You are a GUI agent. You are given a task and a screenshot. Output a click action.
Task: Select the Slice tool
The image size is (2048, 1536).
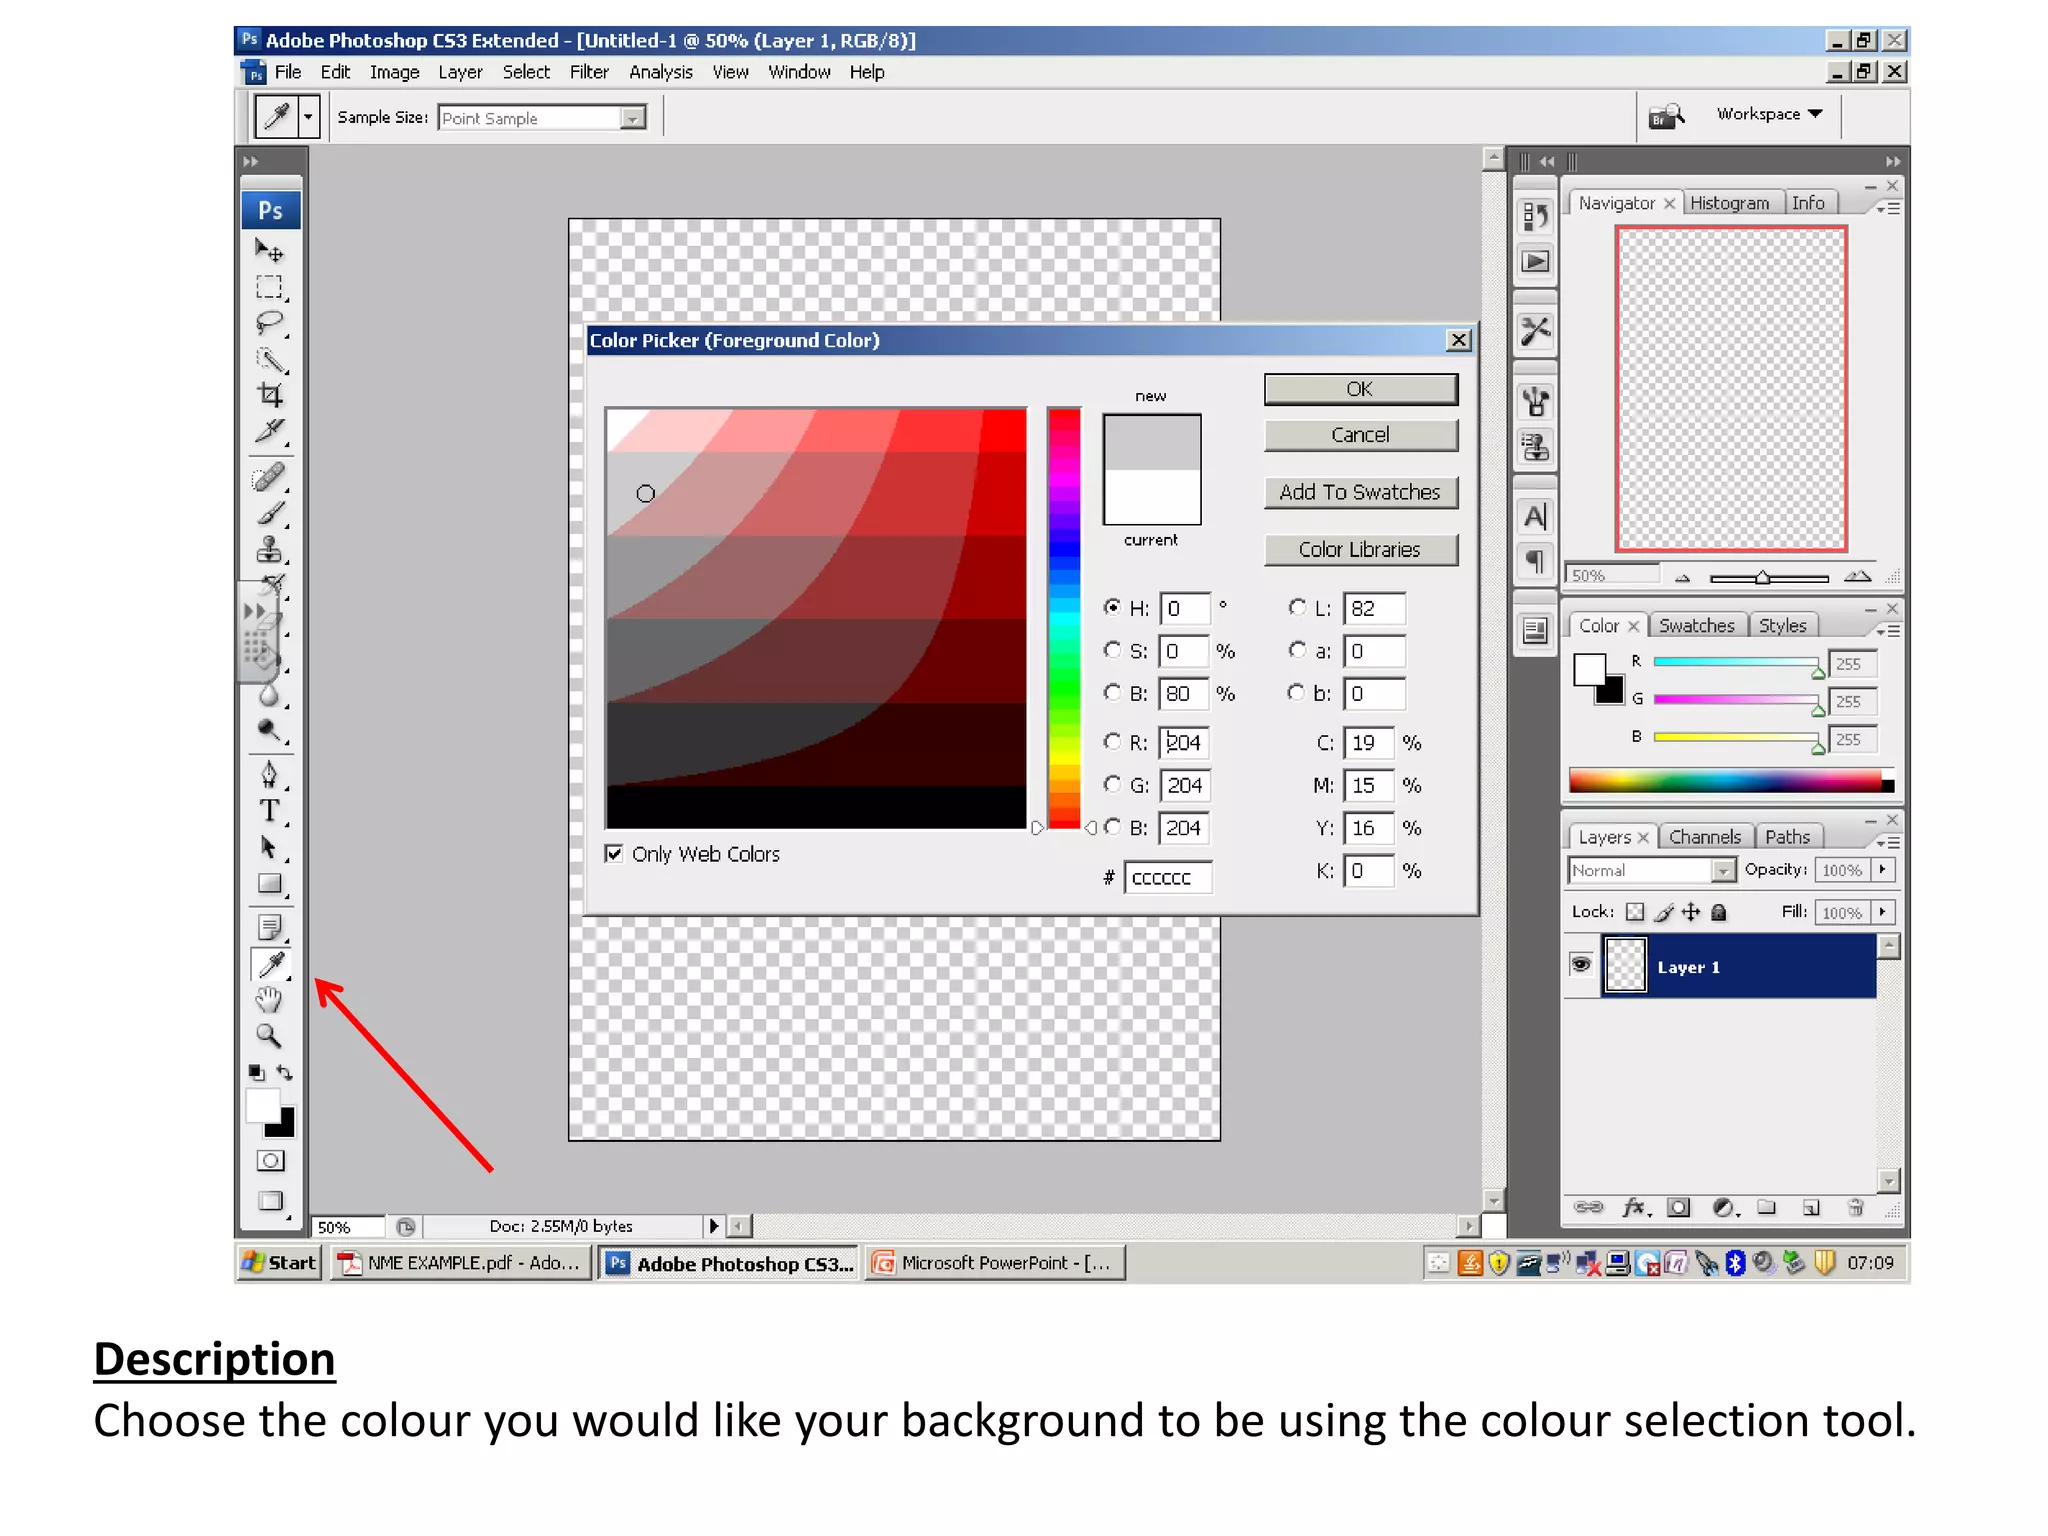[269, 431]
